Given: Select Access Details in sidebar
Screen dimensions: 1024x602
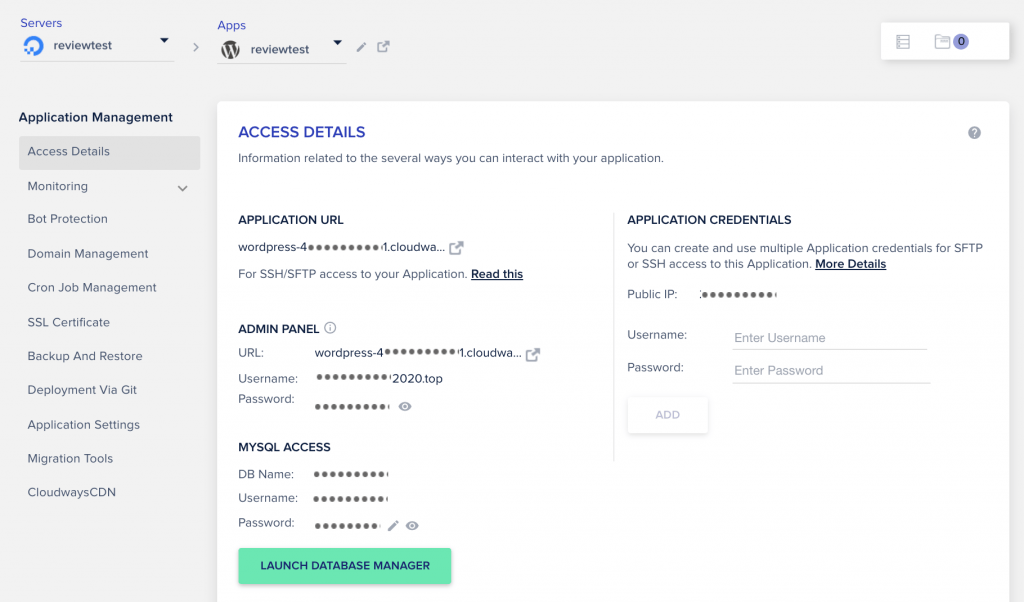Looking at the screenshot, I should tap(110, 152).
